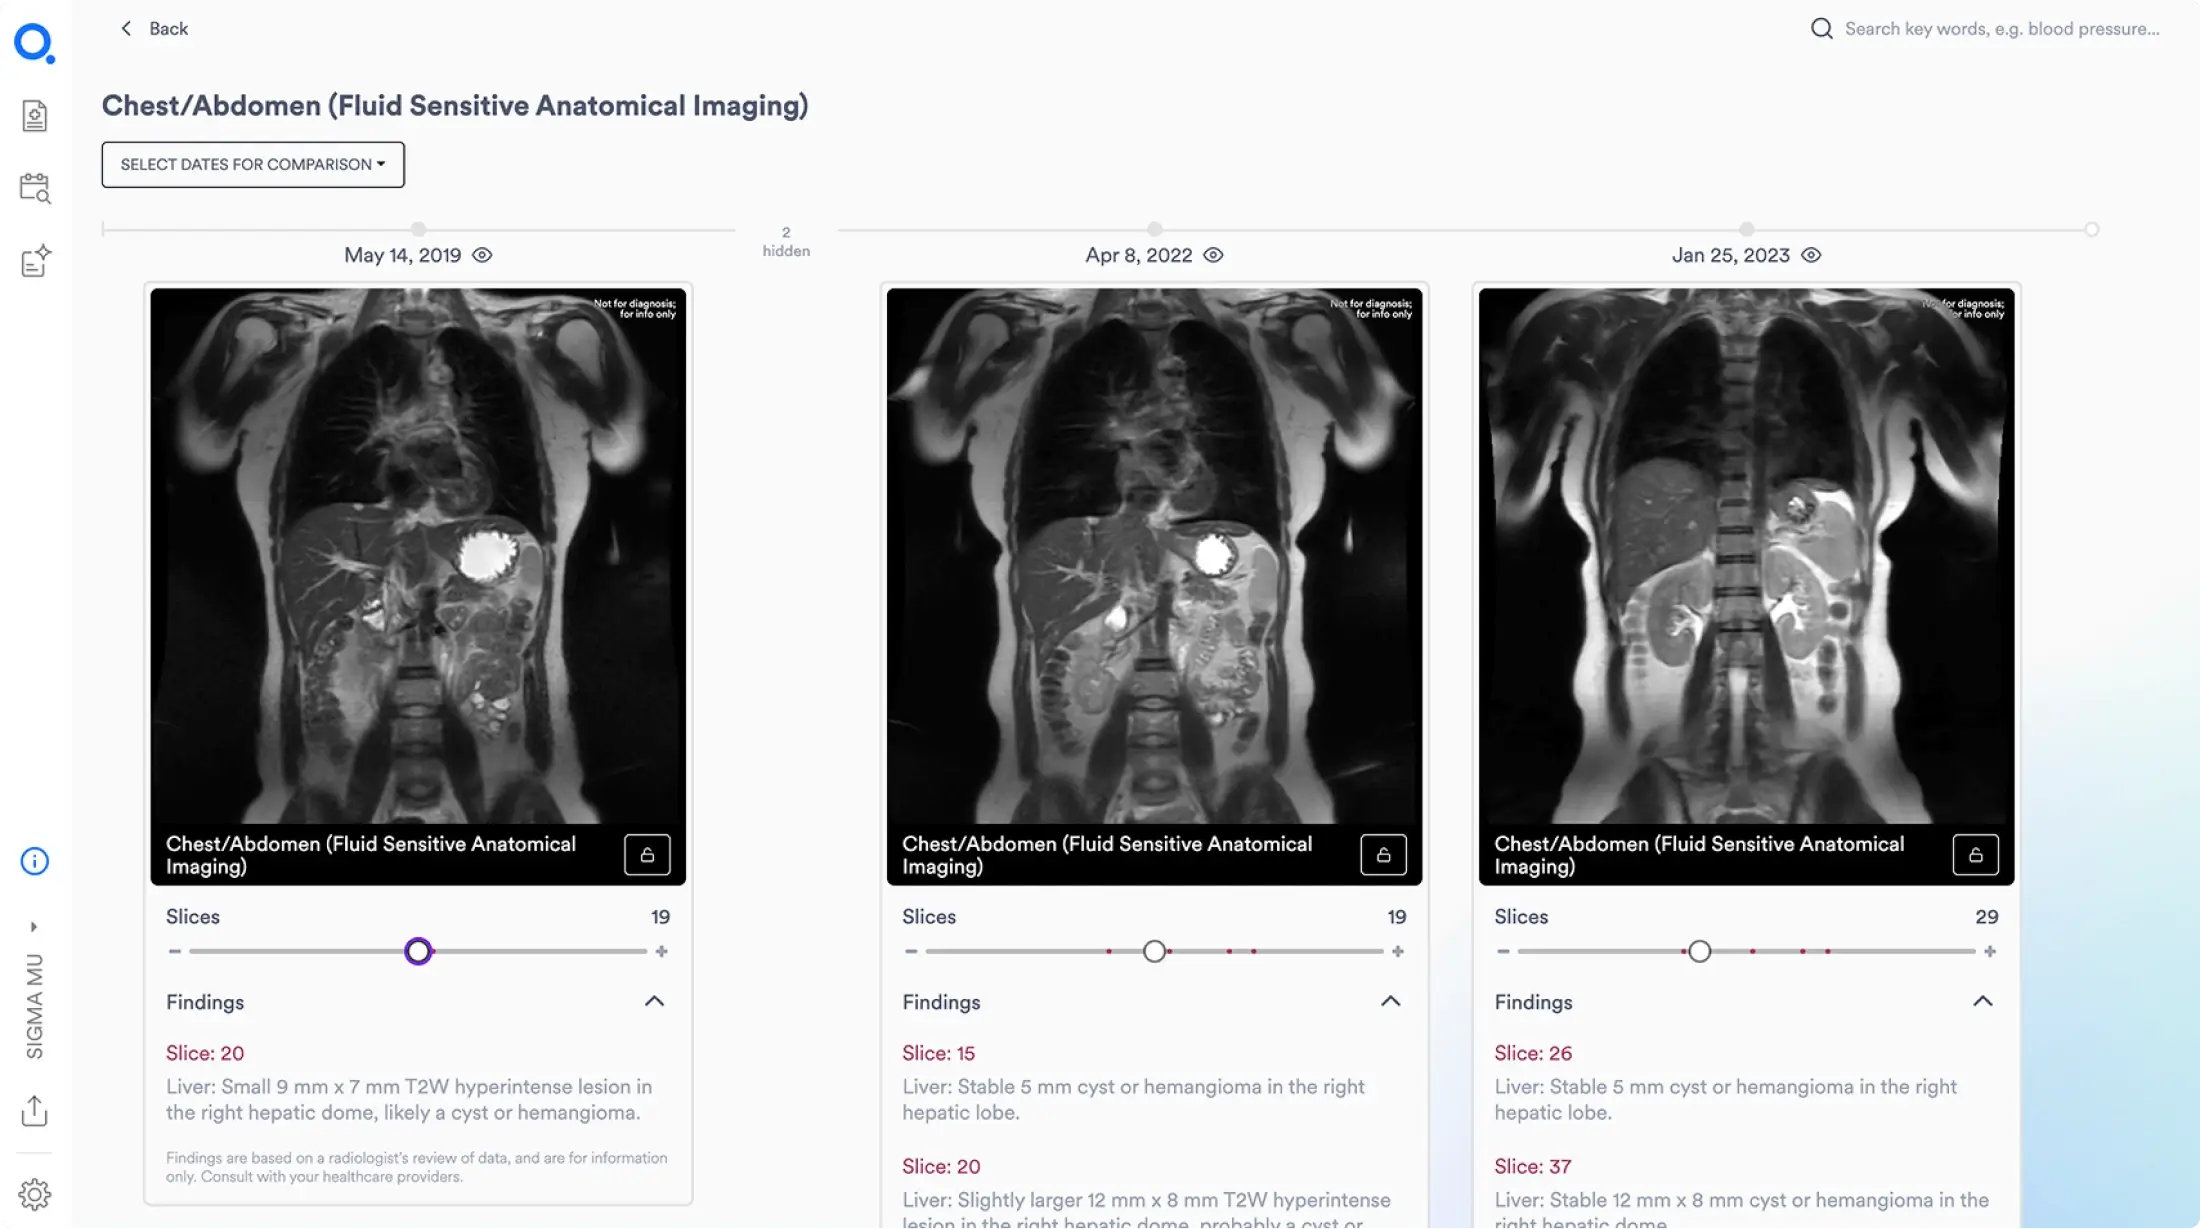Collapse the Findings section for May 14, 2019
Viewport: 2200px width, 1229px height.
(x=656, y=1001)
